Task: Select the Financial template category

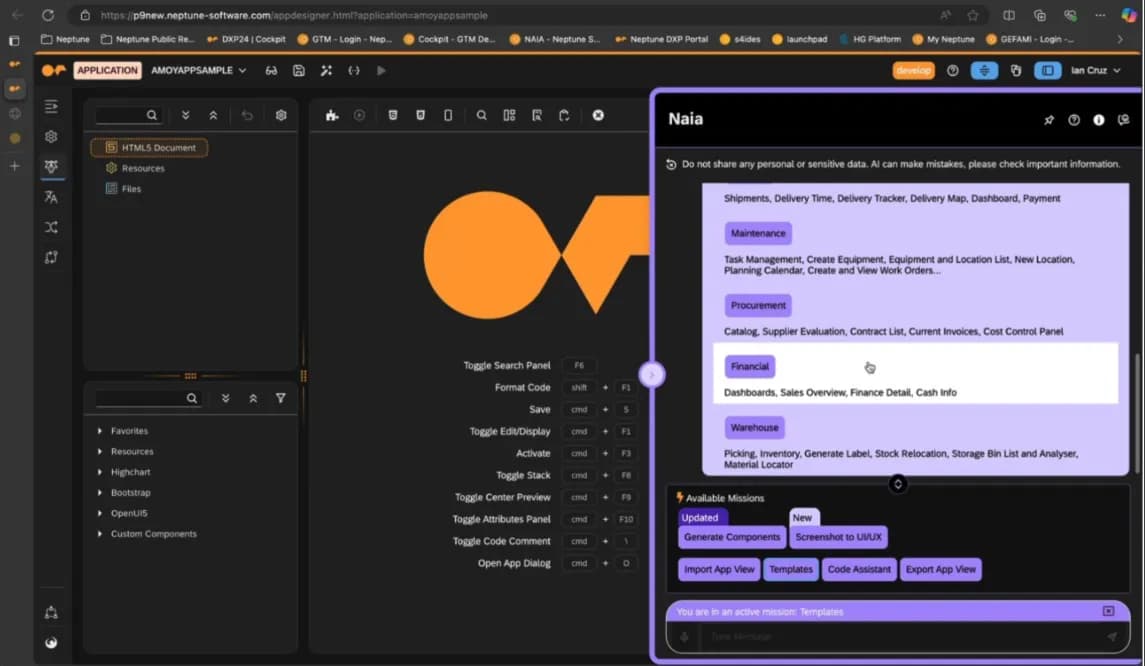Action: 749,367
